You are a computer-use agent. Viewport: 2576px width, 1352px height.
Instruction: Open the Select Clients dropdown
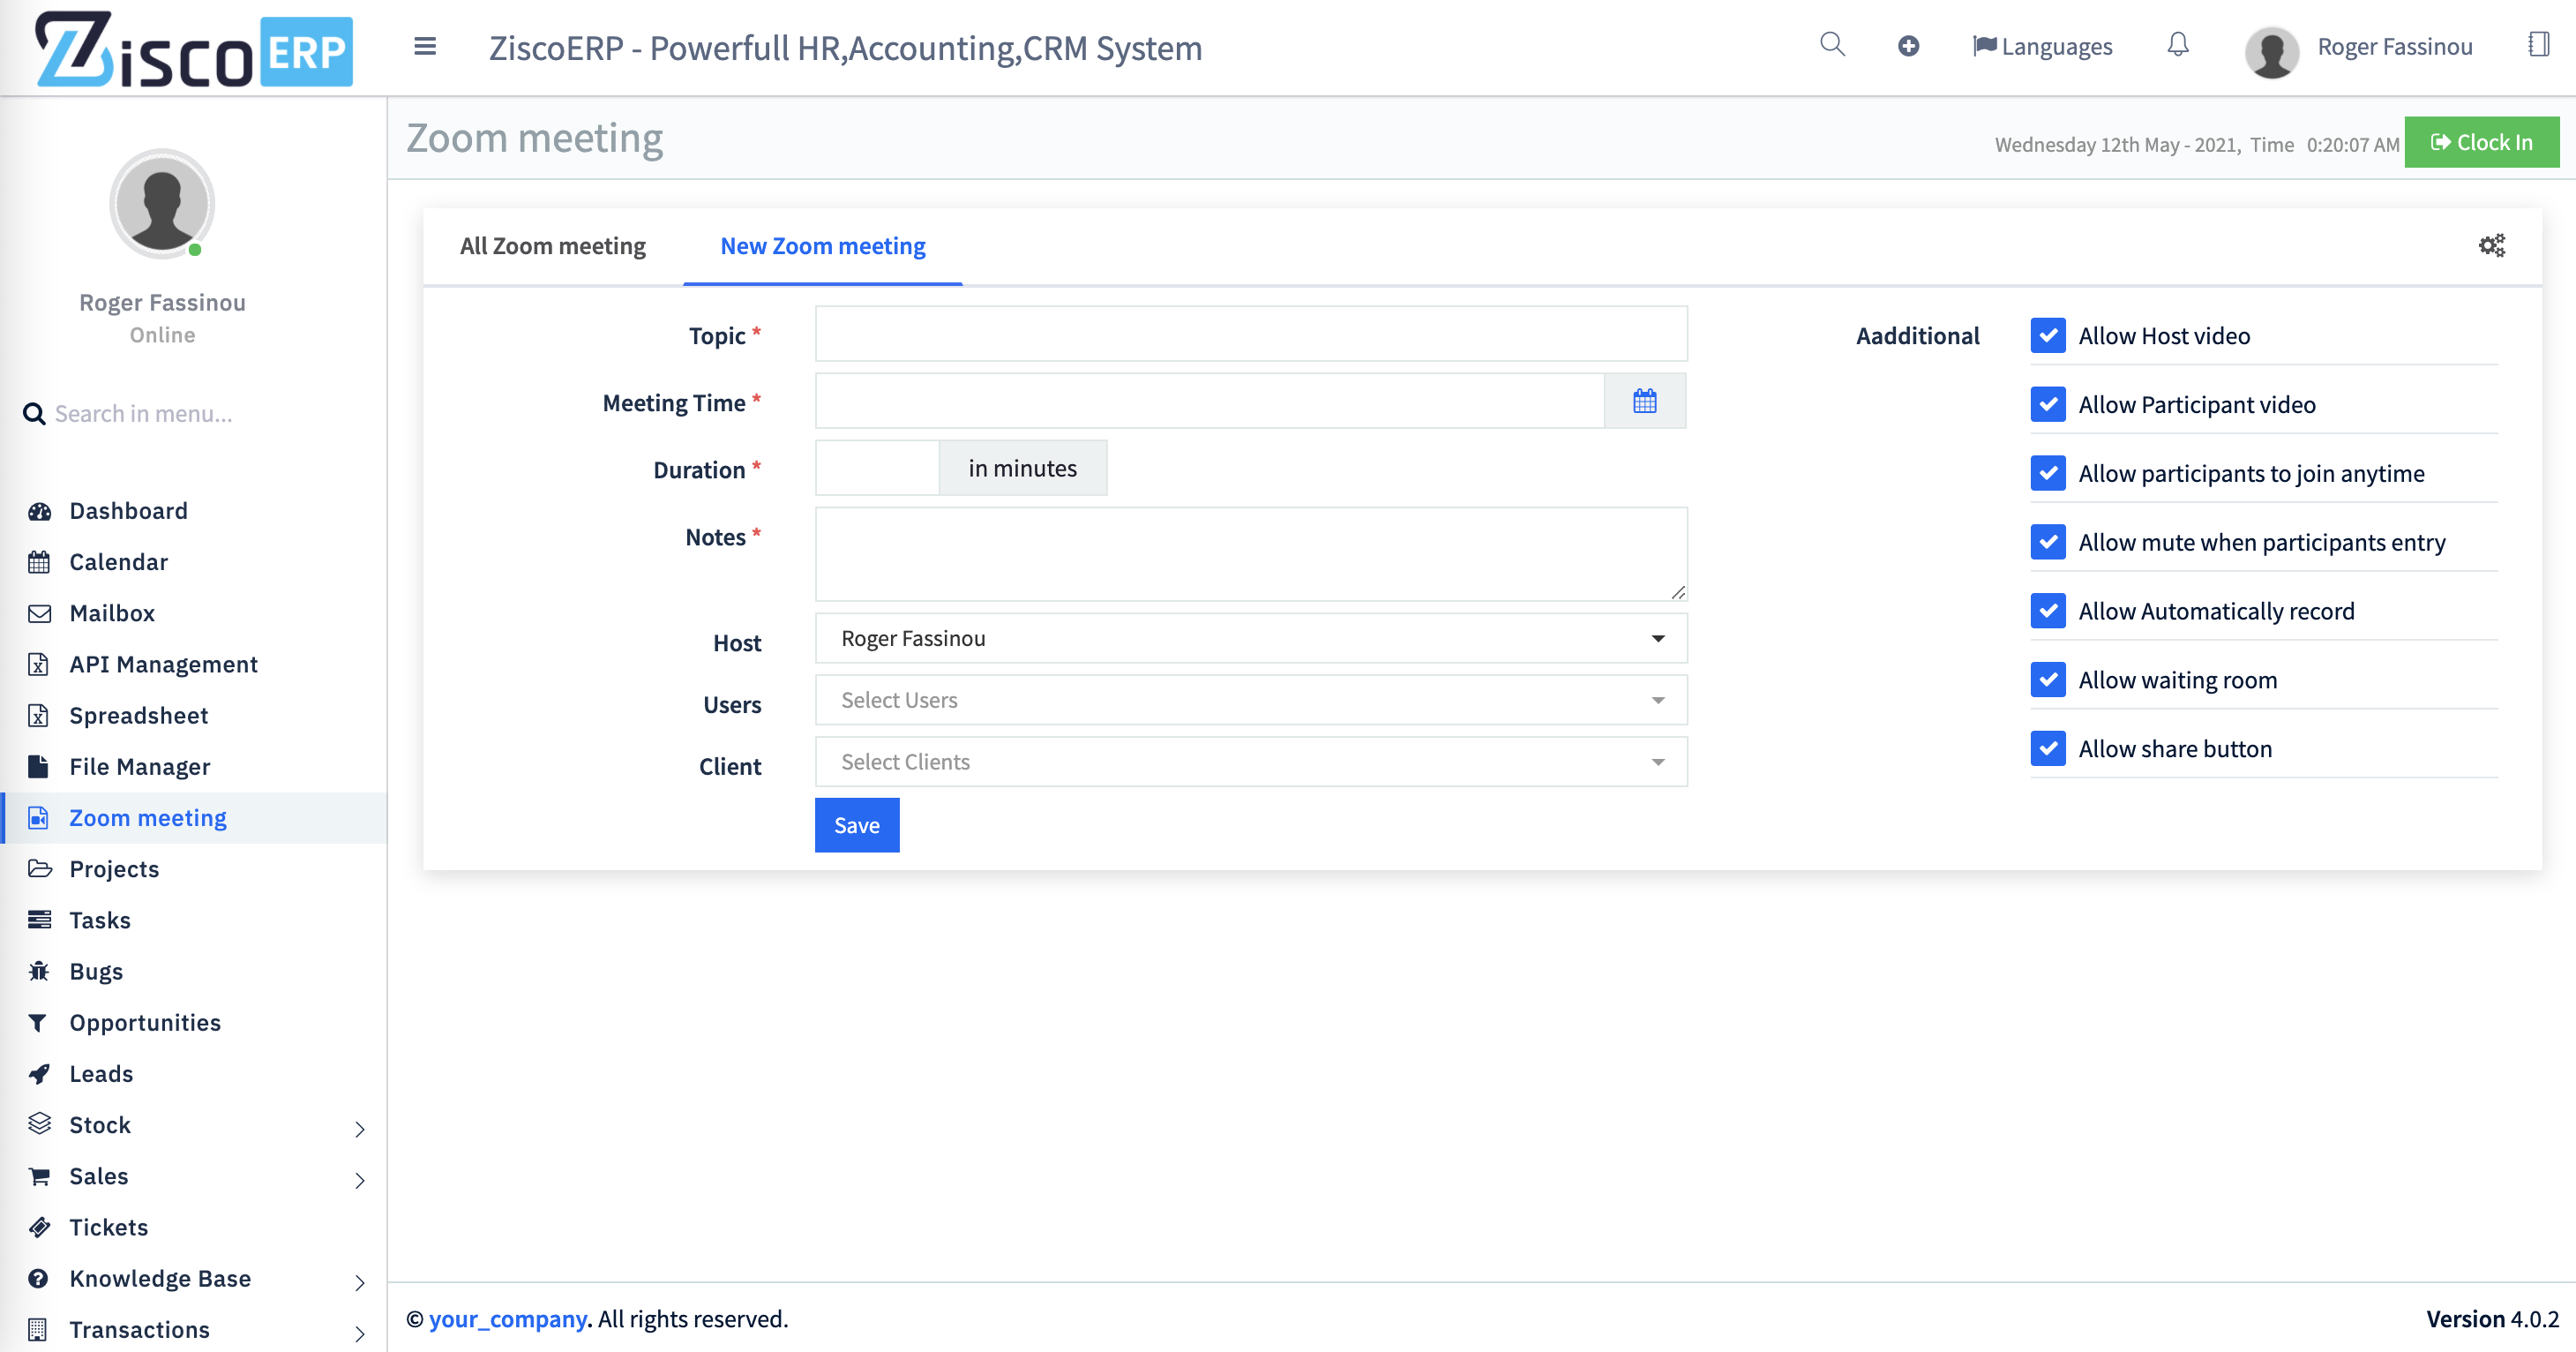click(1251, 762)
